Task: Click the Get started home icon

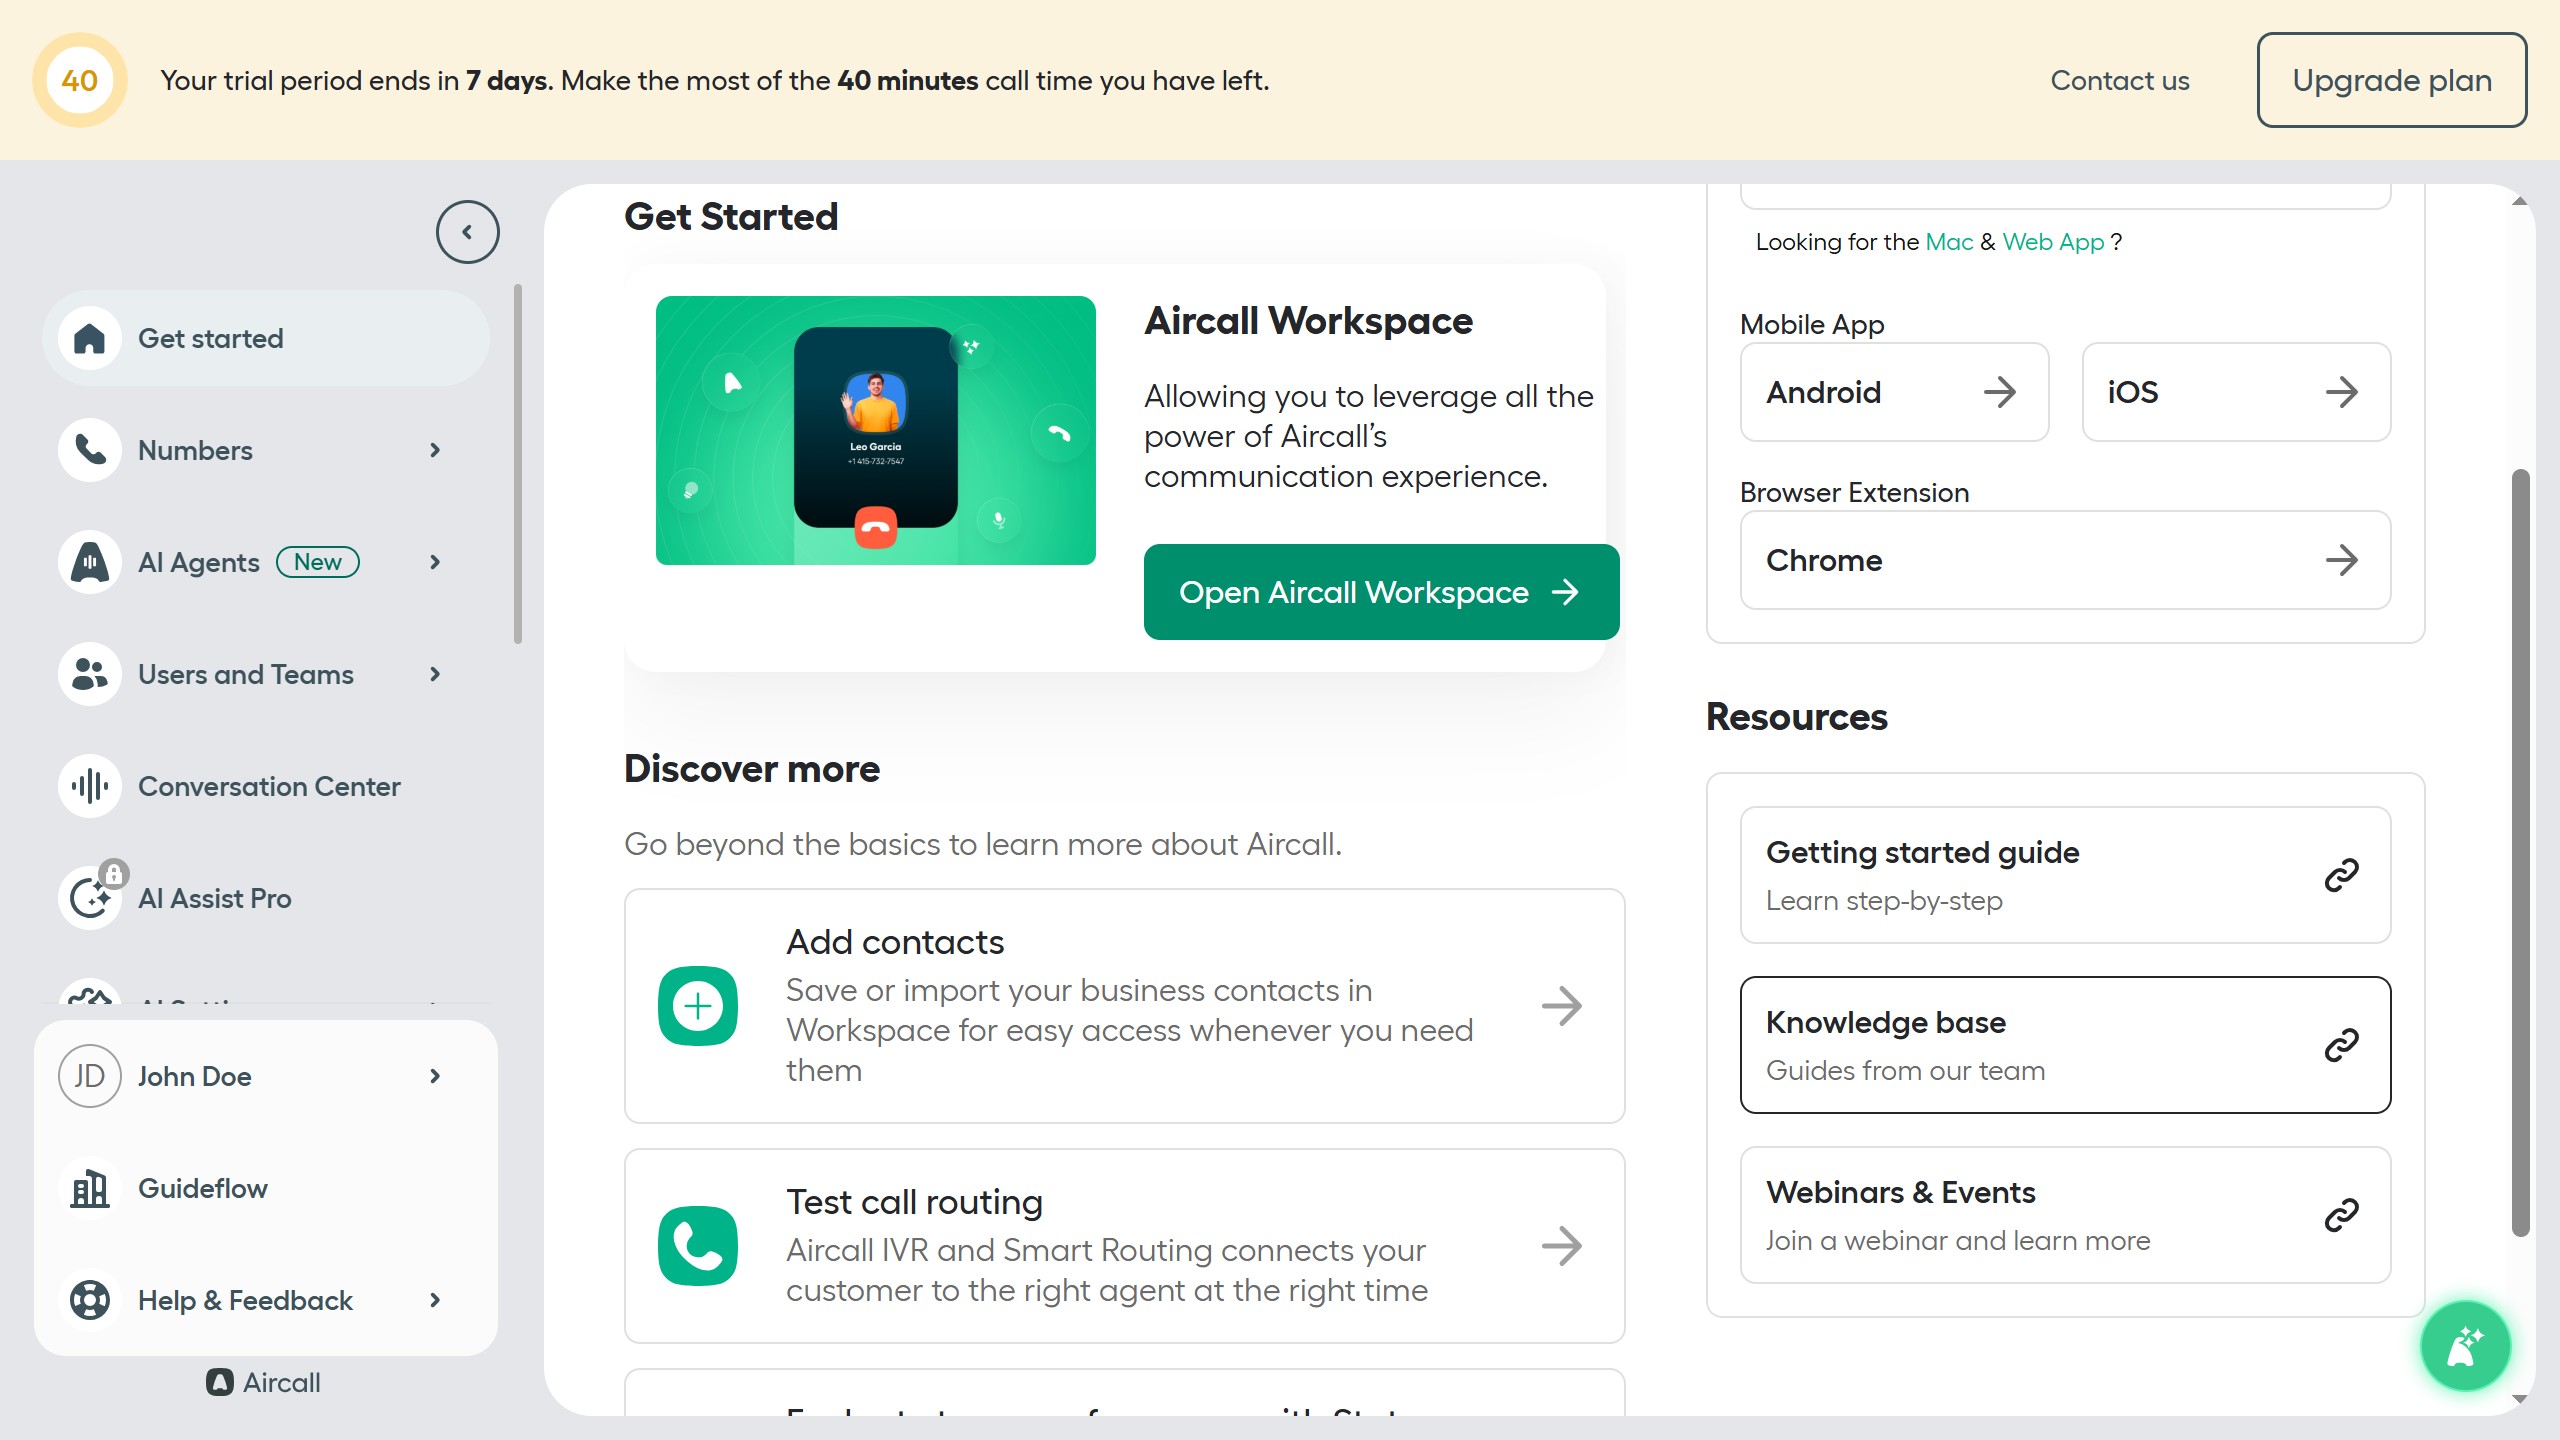Action: click(x=90, y=338)
